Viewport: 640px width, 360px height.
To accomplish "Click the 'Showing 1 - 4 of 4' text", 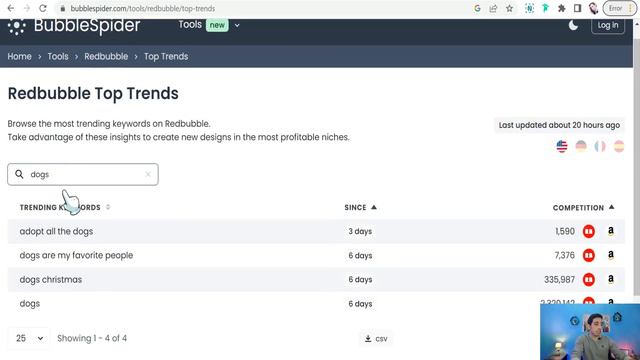I will point(92,338).
